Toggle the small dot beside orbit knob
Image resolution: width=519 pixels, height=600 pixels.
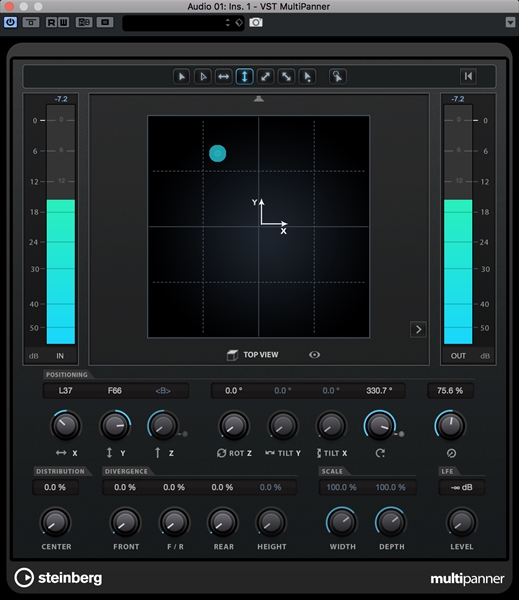coord(401,434)
